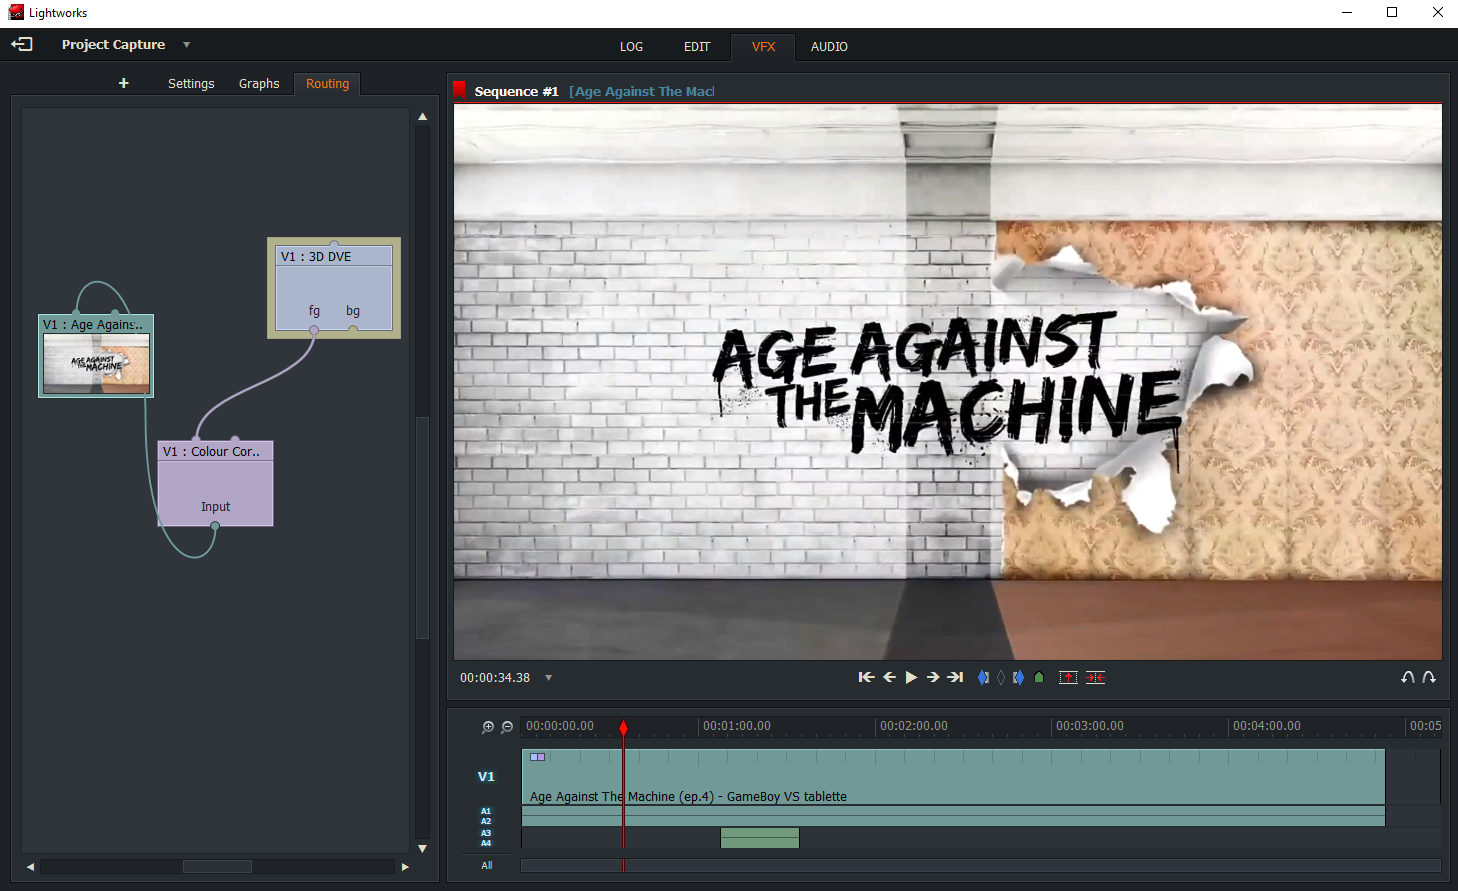The image size is (1458, 891).
Task: Exit project using the back arrow icon
Action: [22, 44]
